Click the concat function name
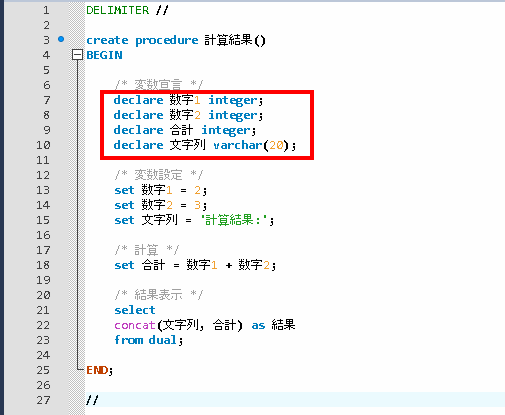The height and width of the screenshot is (415, 505). 135,325
